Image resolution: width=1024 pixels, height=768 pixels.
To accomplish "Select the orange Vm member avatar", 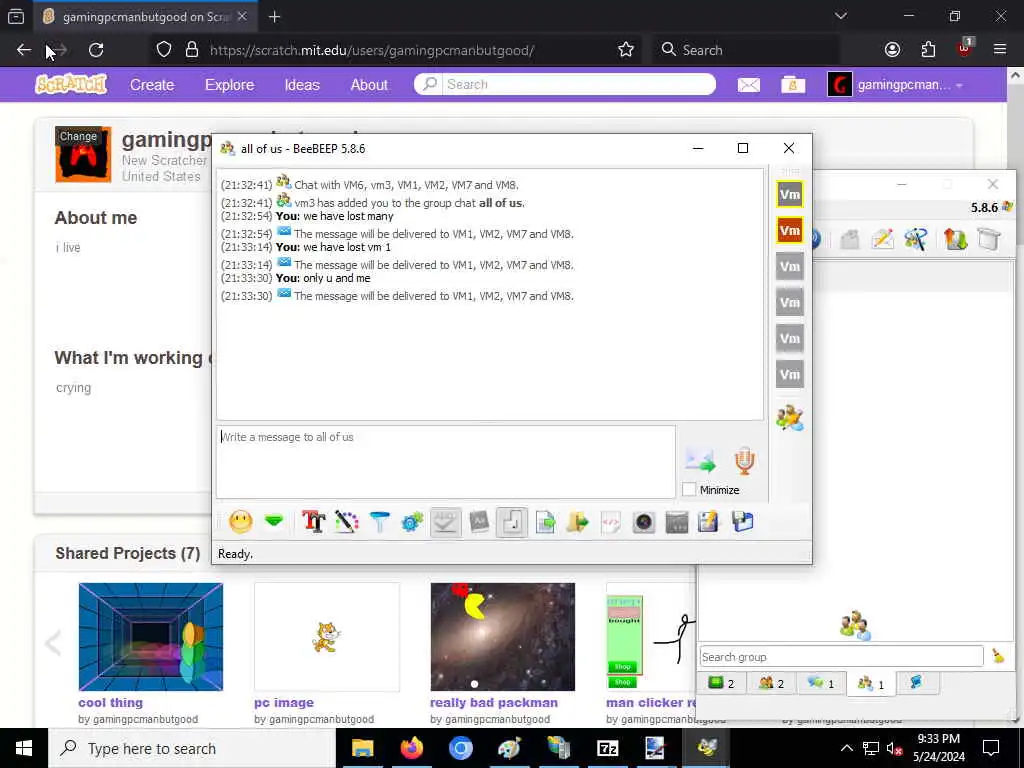I will point(790,231).
